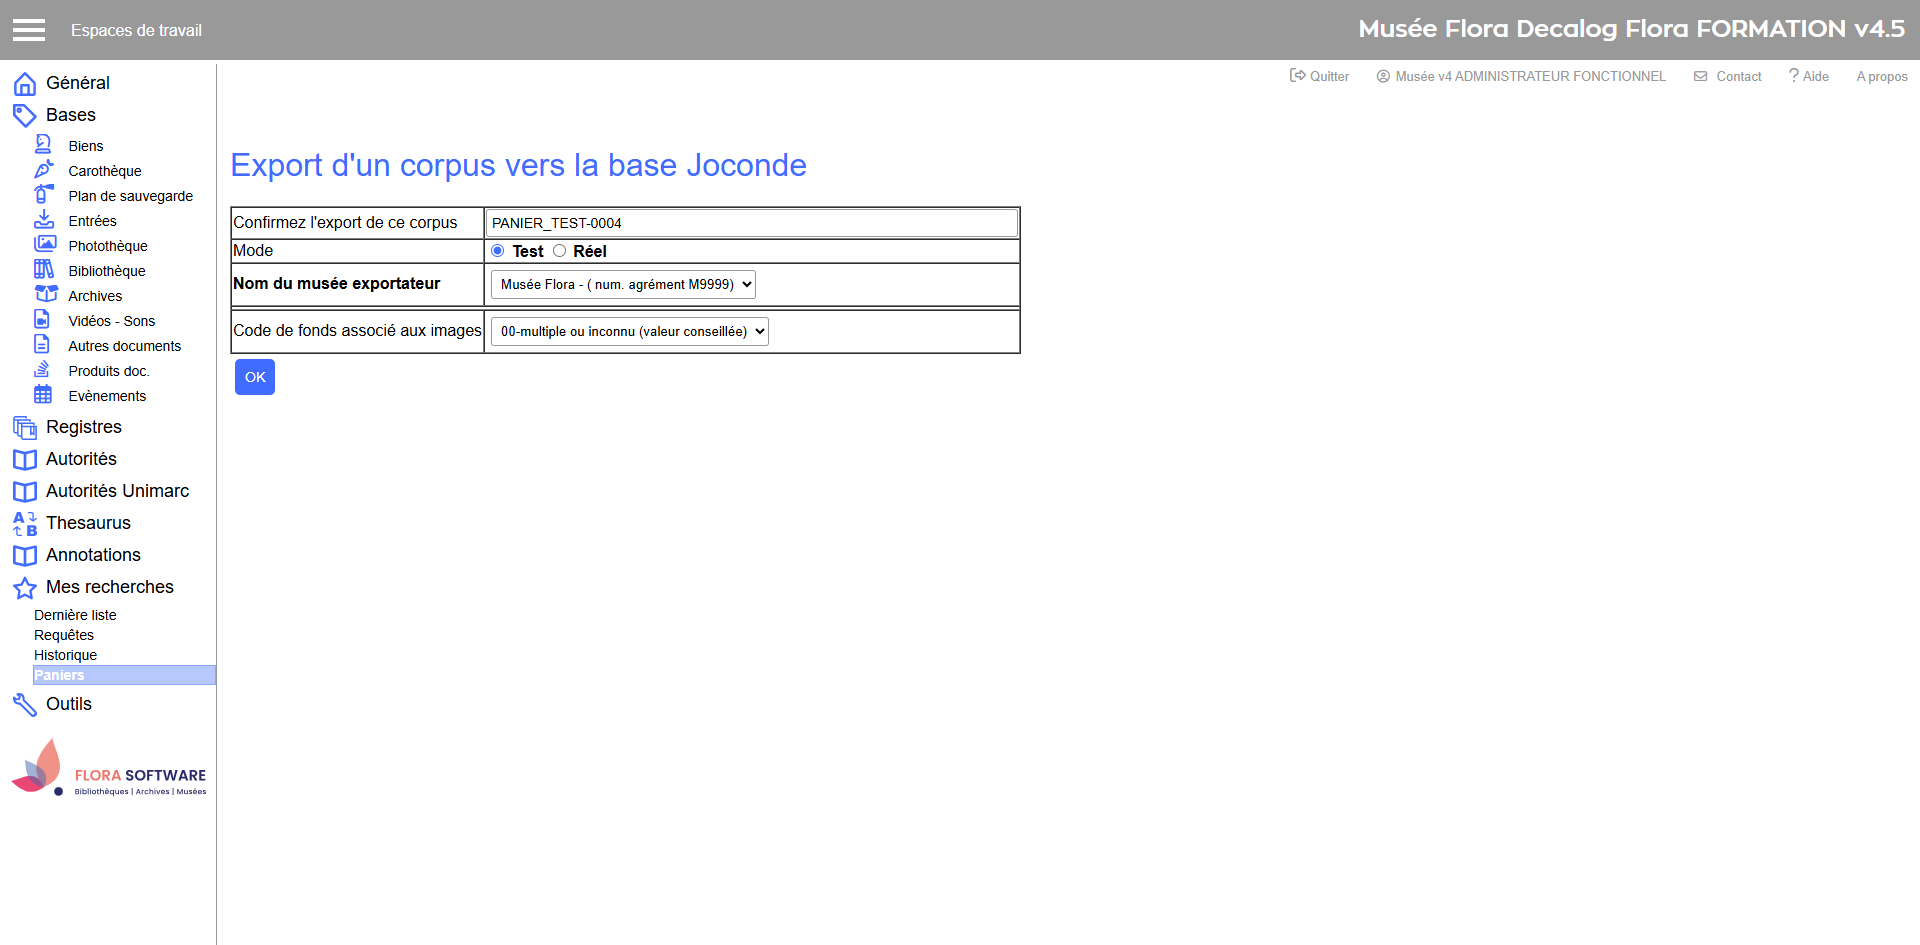Click the Entrées download icon
Viewport: 1920px width, 945px height.
tap(44, 219)
